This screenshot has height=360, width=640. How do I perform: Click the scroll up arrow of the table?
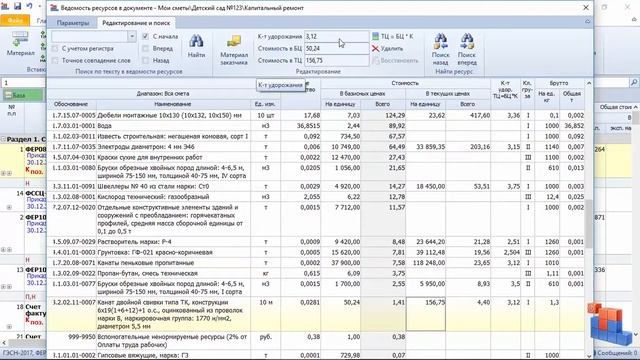(x=589, y=83)
